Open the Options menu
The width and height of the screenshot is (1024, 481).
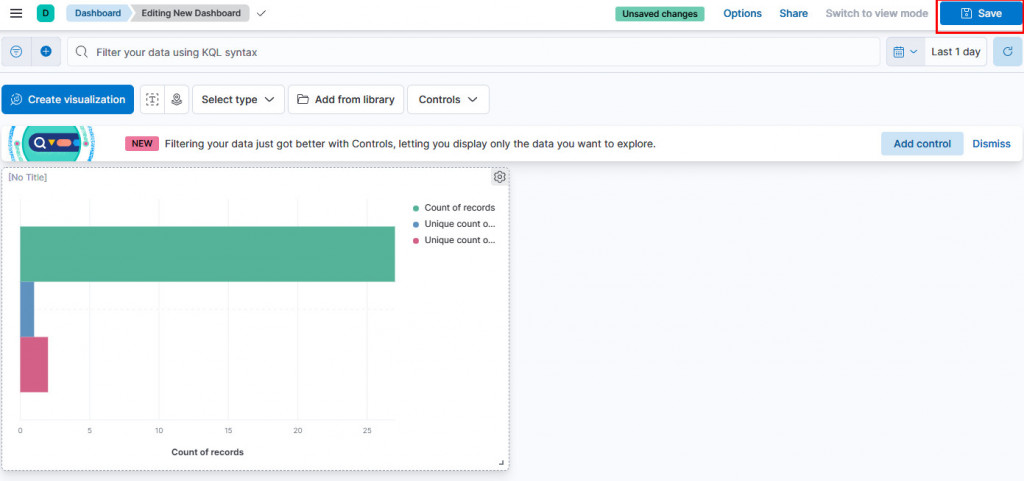(742, 13)
